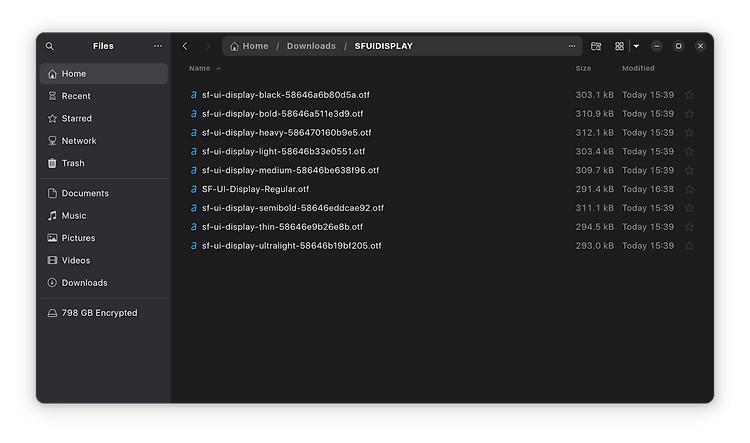The image size is (750, 443).
Task: Switch to grid view
Action: (x=619, y=46)
